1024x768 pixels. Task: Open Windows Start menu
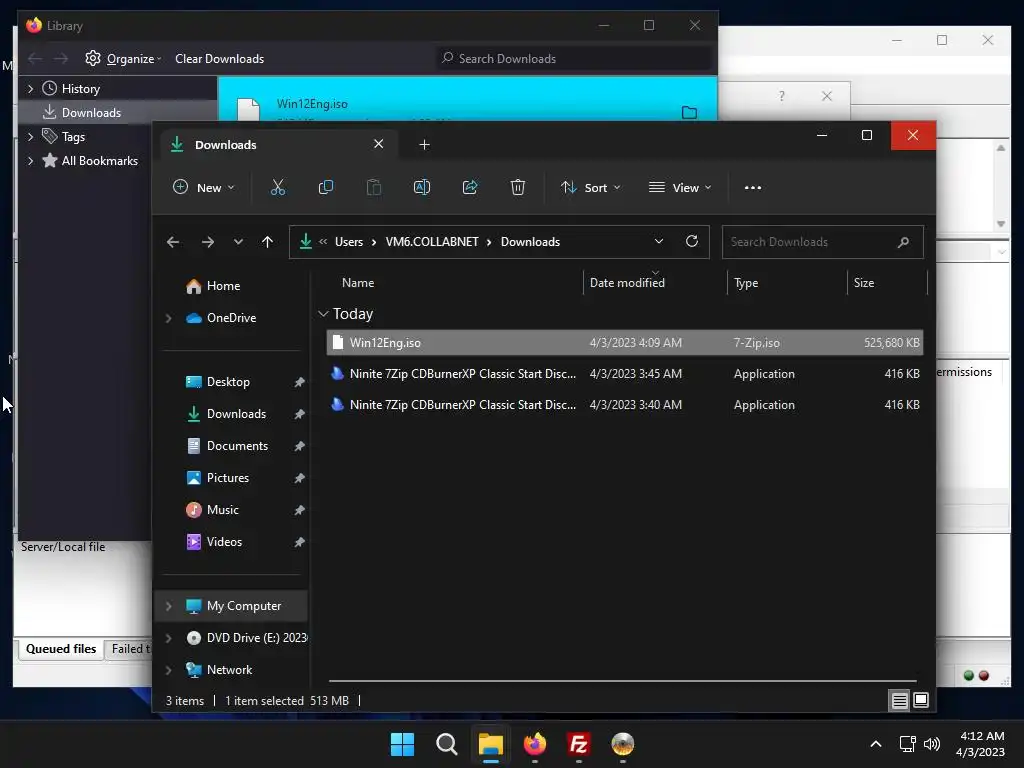pos(402,744)
